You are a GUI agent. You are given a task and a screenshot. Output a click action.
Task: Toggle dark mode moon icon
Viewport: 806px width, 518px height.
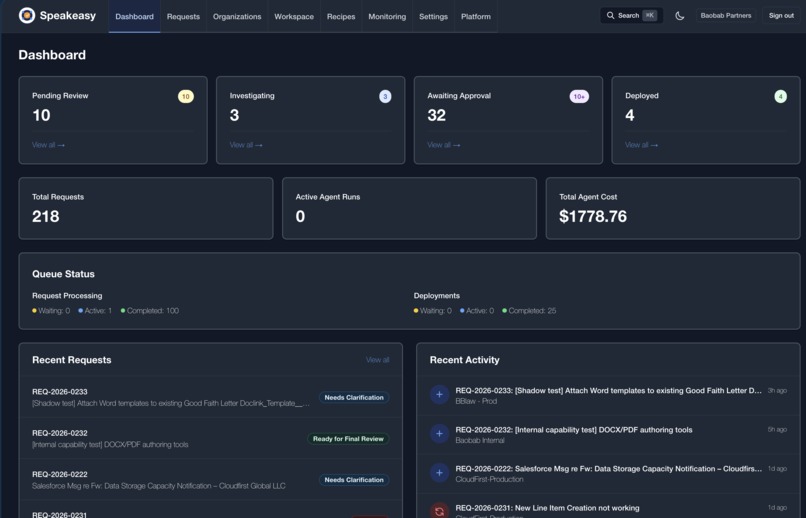coord(680,16)
